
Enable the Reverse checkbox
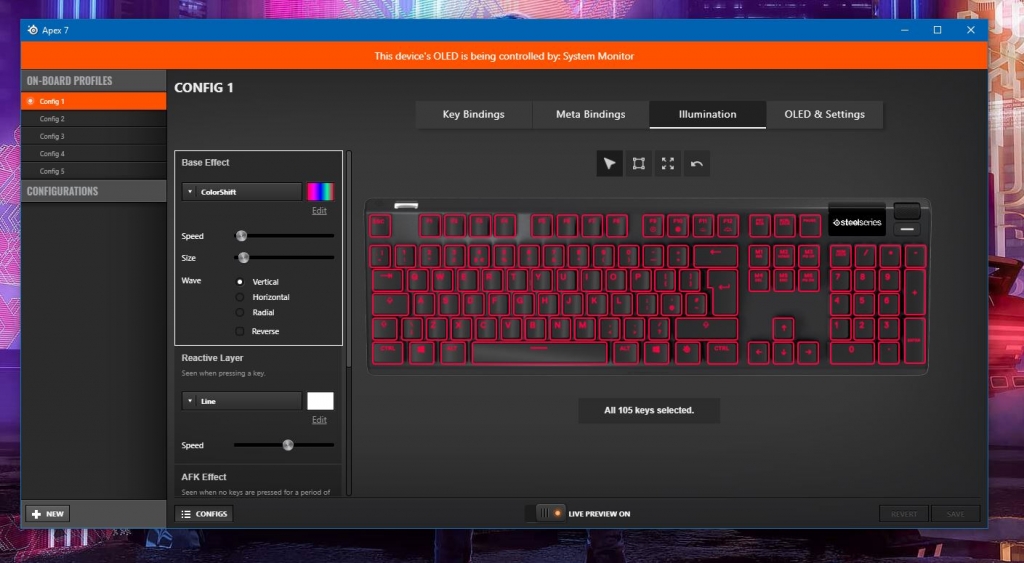[x=240, y=331]
